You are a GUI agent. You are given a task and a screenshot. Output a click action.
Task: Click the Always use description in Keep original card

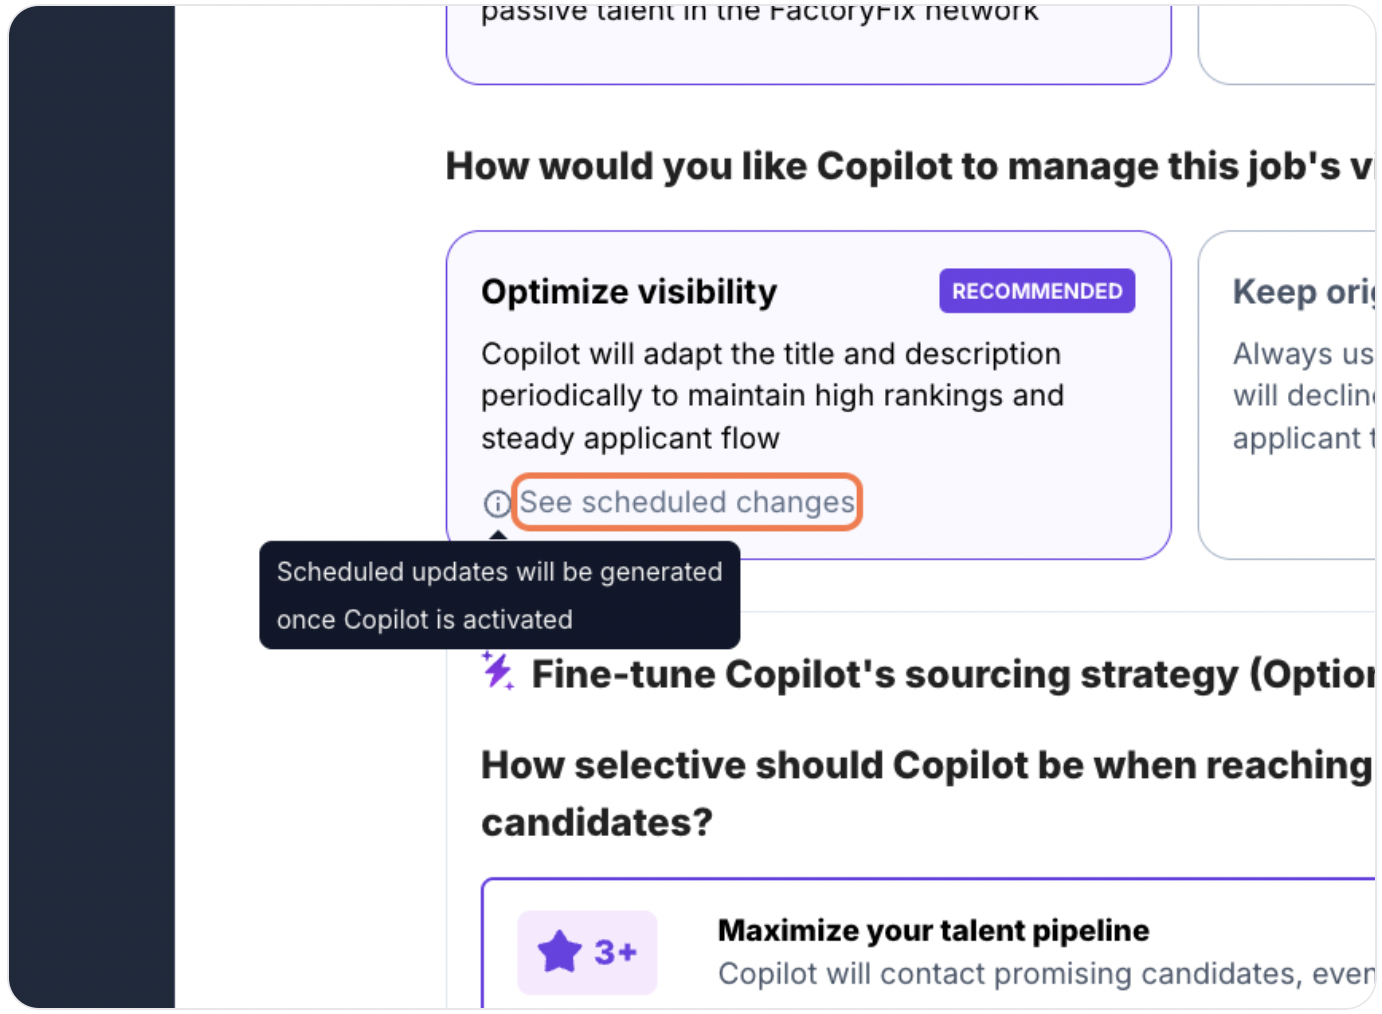click(x=1304, y=396)
